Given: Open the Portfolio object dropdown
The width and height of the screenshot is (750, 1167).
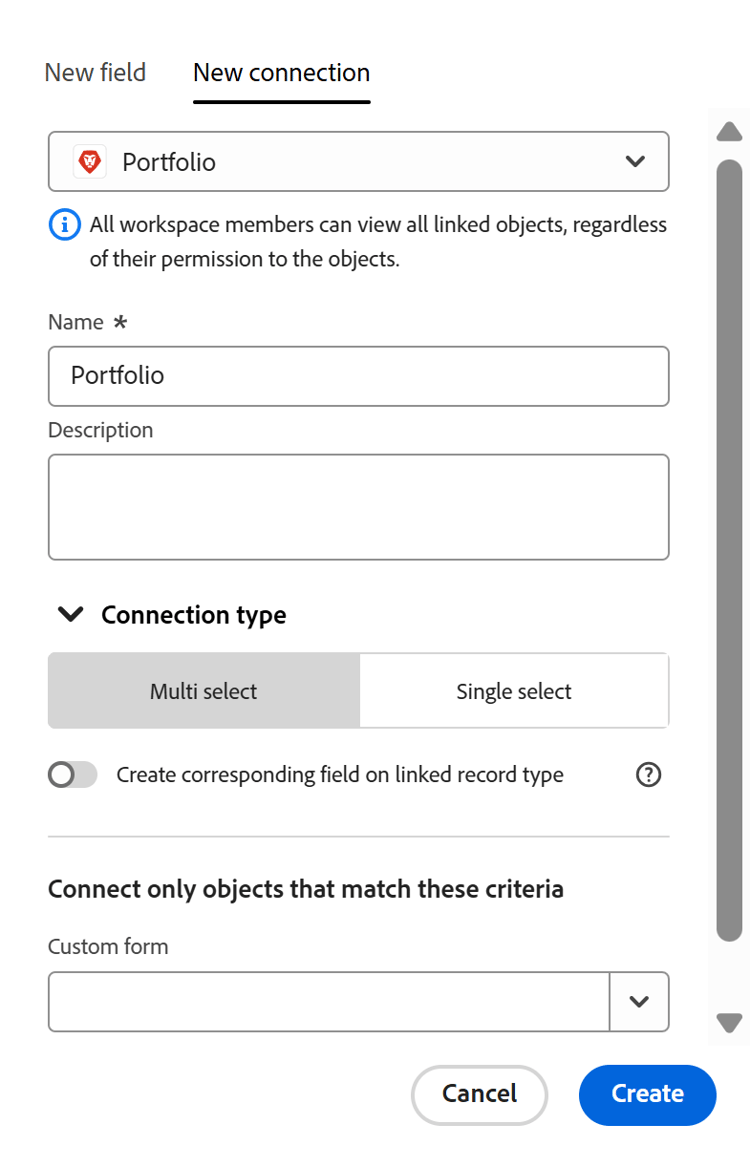Looking at the screenshot, I should click(x=359, y=161).
